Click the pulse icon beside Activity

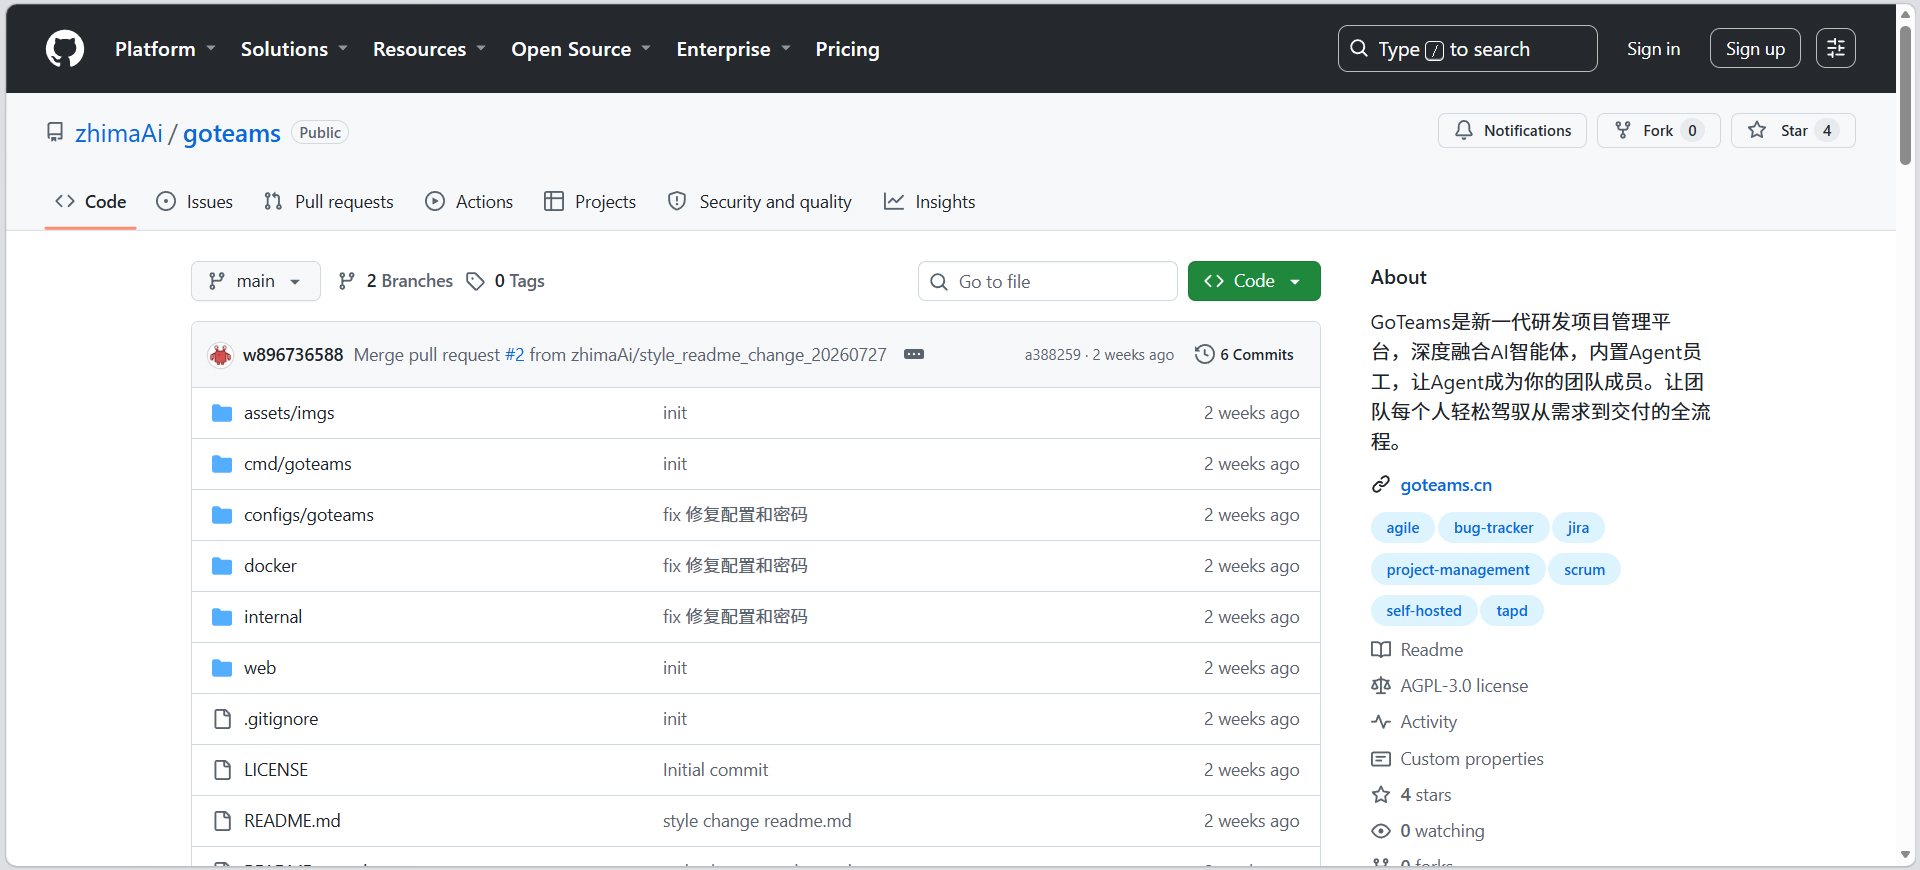coord(1381,722)
